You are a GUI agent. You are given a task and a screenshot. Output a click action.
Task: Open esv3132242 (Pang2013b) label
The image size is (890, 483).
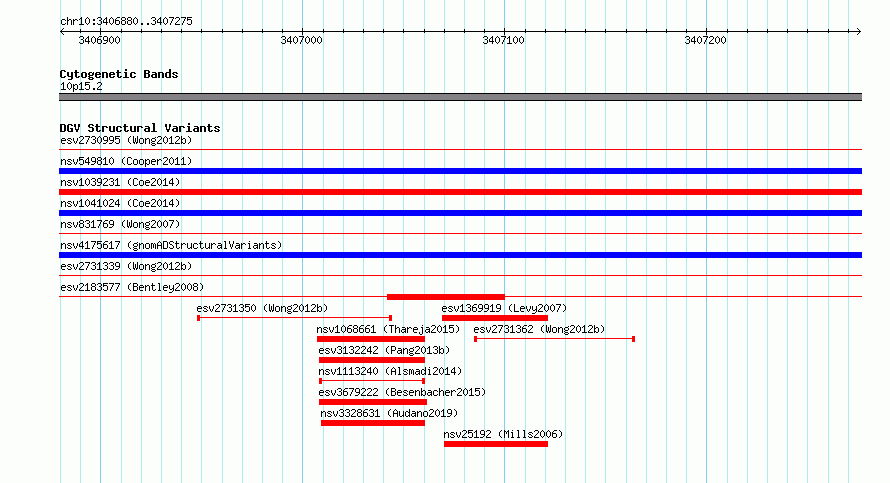(384, 350)
